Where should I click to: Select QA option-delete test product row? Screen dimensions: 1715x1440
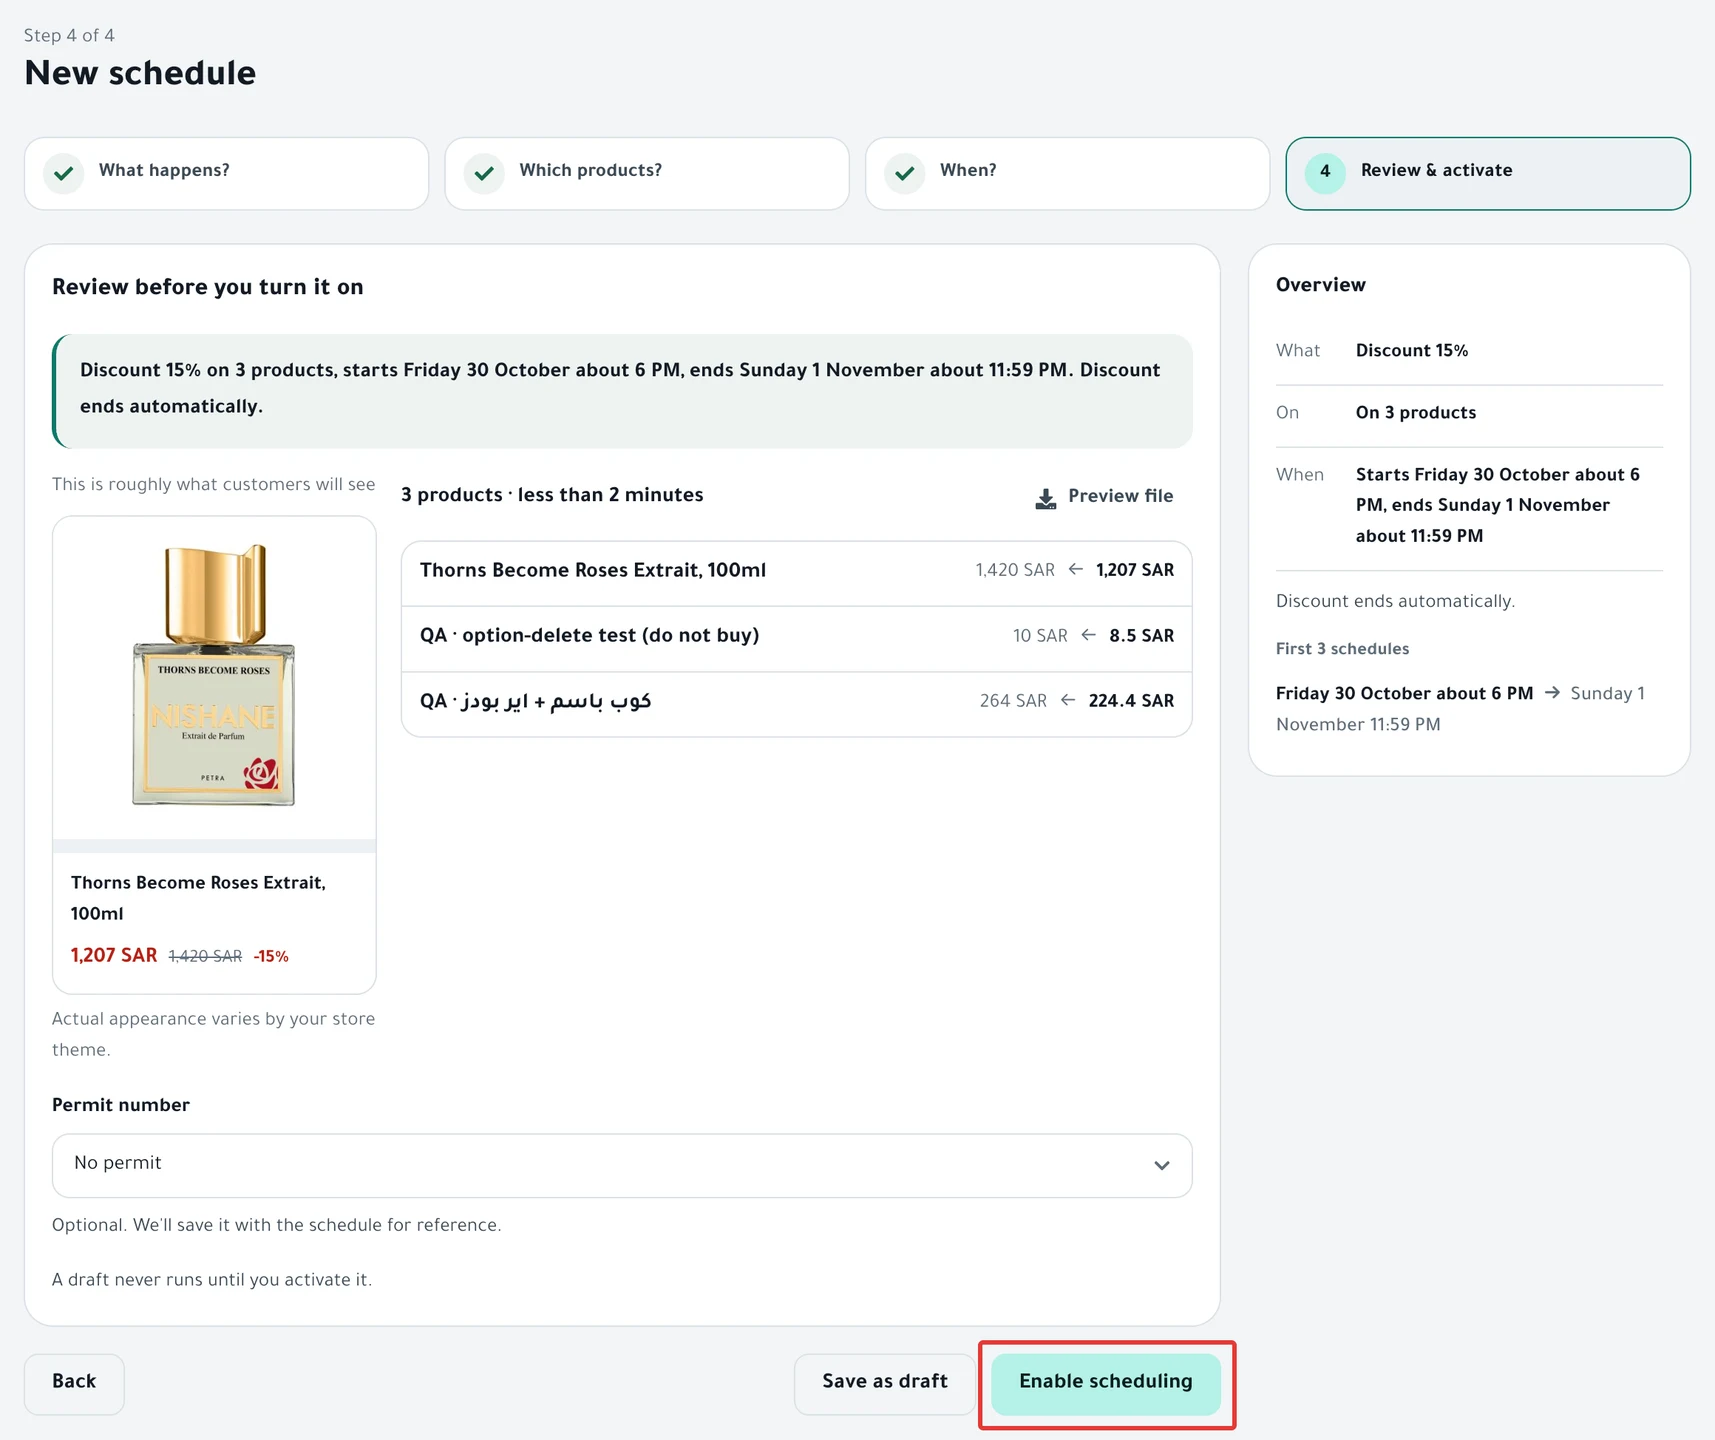coord(797,638)
